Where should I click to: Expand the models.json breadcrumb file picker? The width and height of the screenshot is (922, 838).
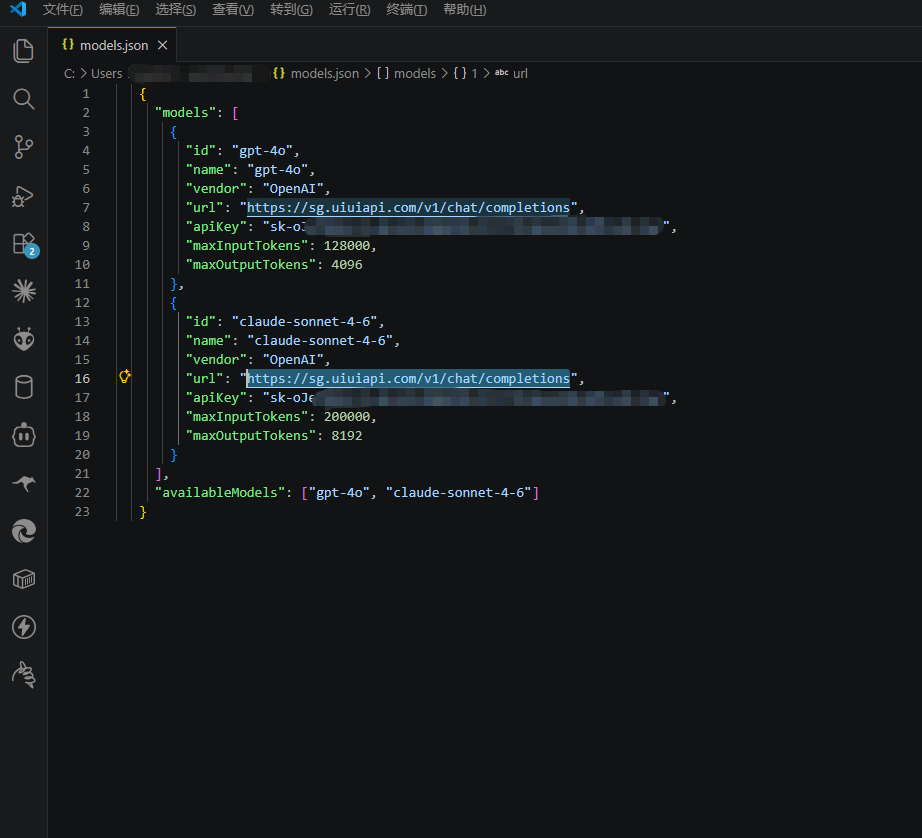coord(324,73)
